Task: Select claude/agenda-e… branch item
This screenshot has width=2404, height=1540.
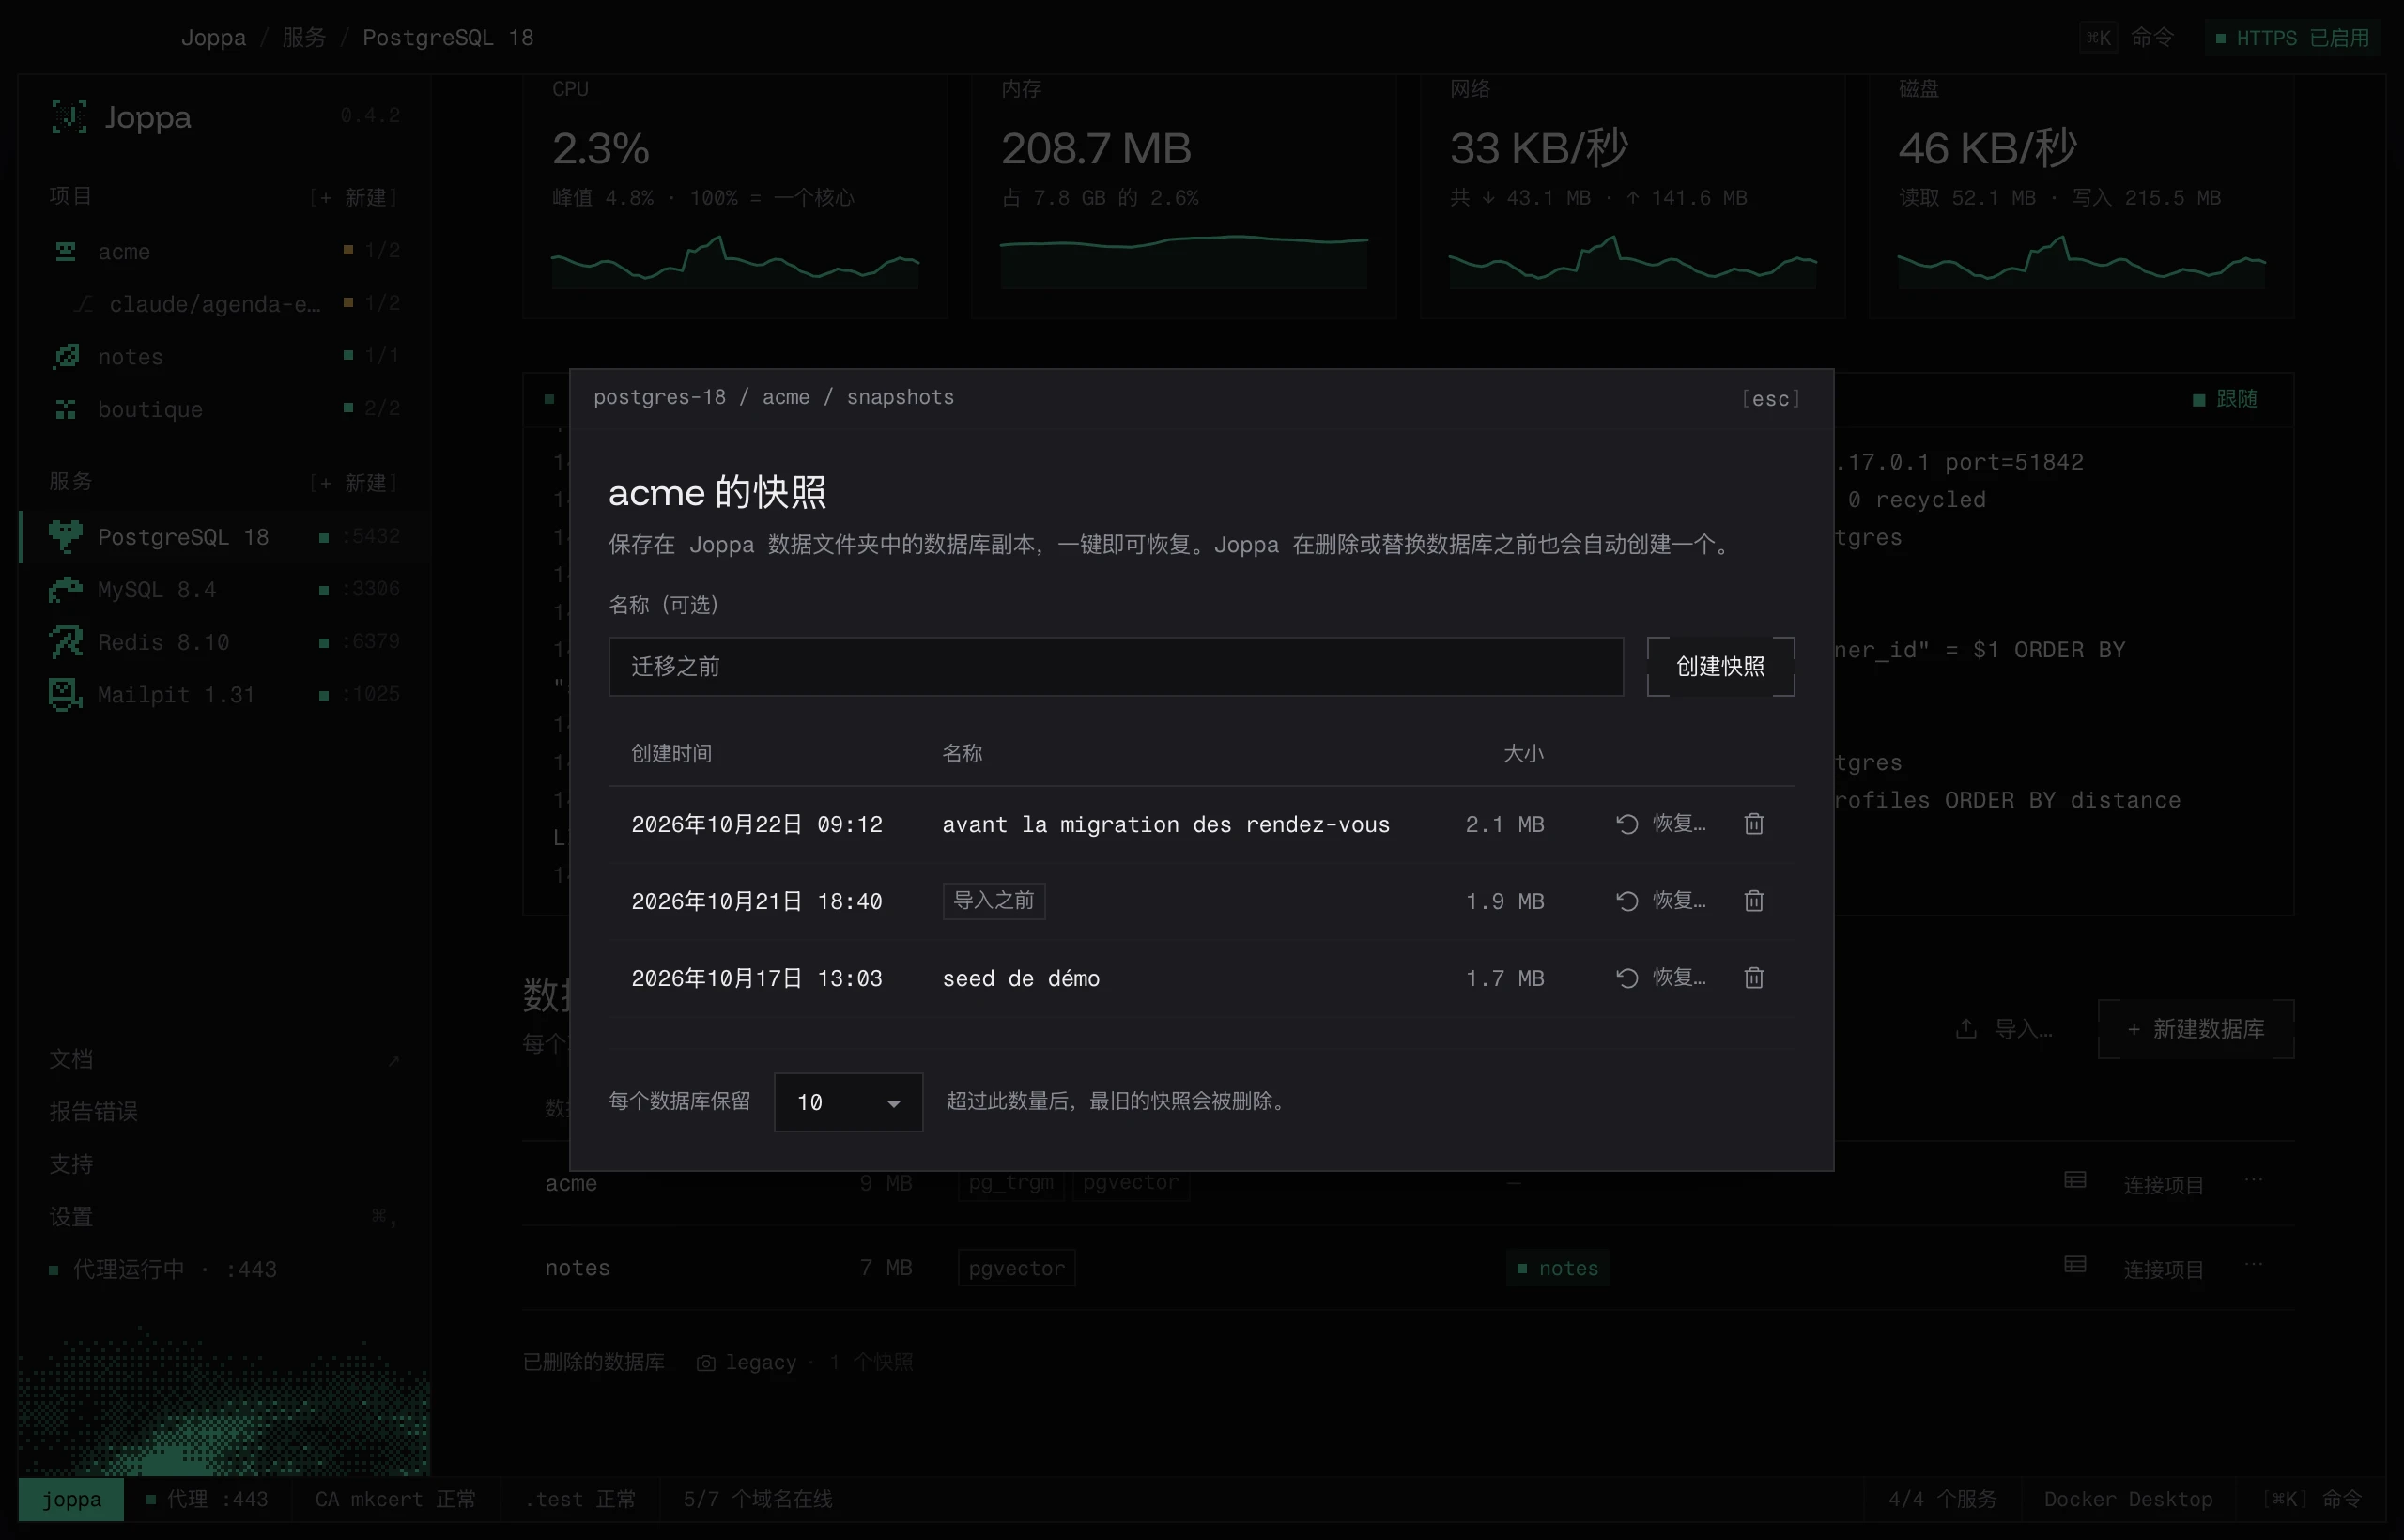Action: [x=224, y=303]
